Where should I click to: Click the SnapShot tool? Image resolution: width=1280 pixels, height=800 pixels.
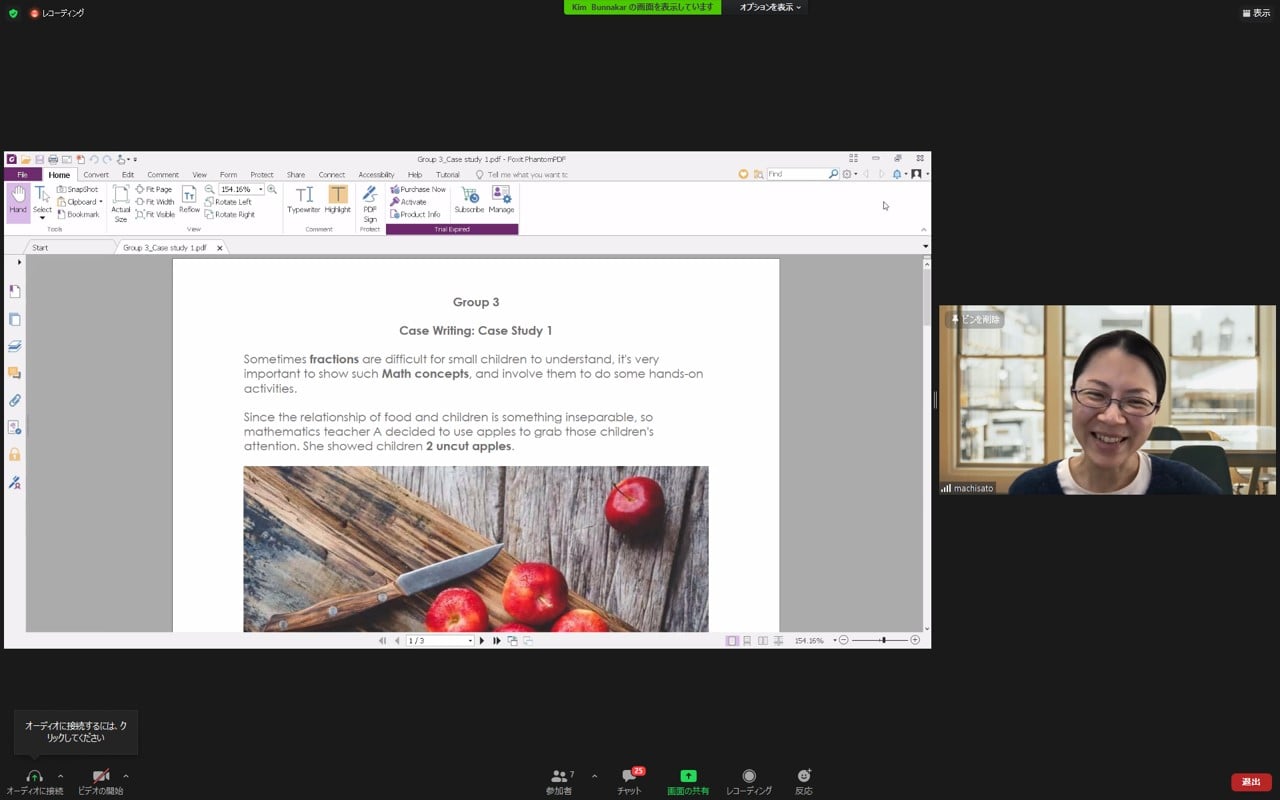tap(78, 189)
